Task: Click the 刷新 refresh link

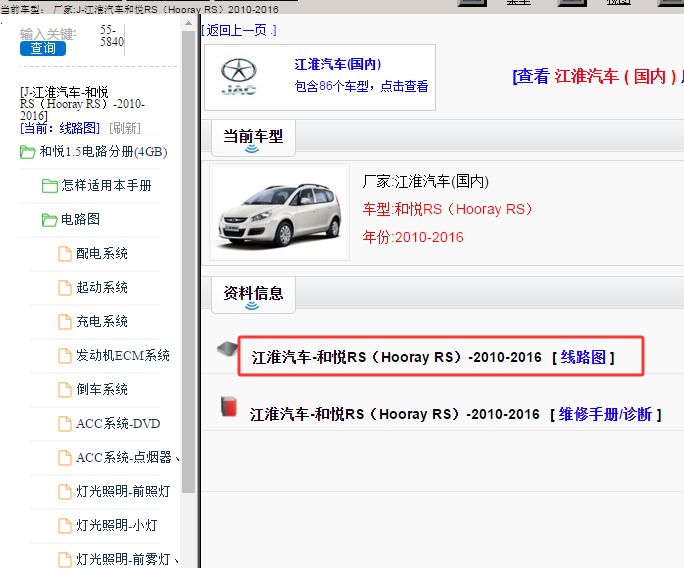Action: (x=125, y=128)
